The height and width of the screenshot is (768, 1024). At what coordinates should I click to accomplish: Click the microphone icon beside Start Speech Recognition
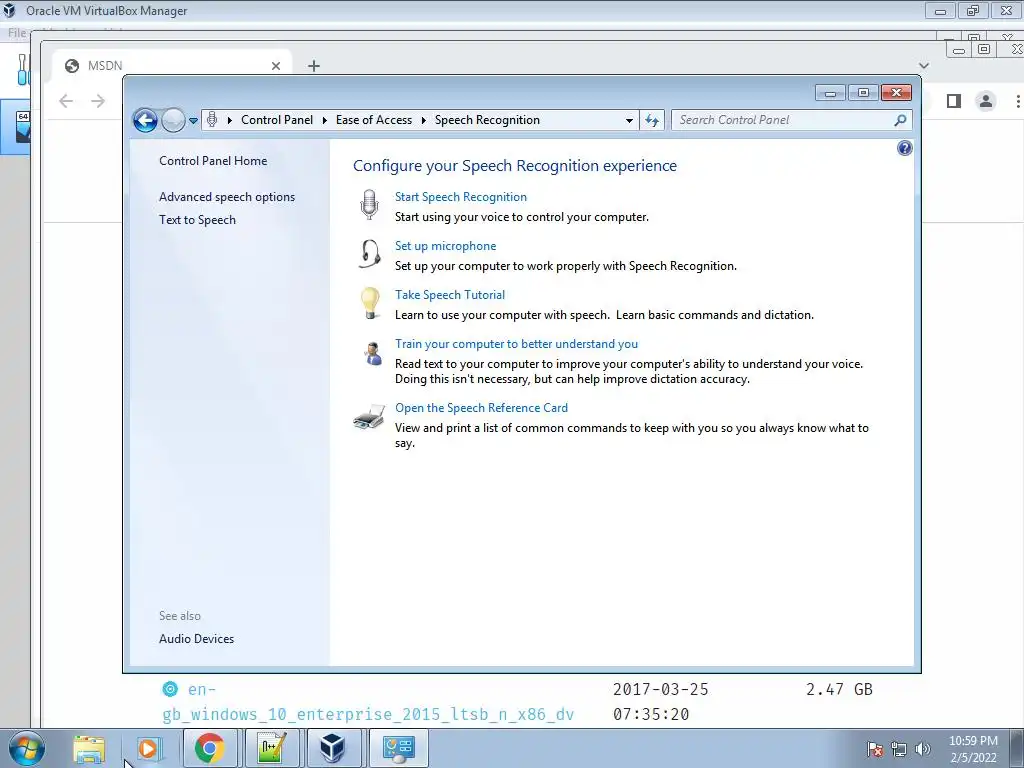point(369,204)
